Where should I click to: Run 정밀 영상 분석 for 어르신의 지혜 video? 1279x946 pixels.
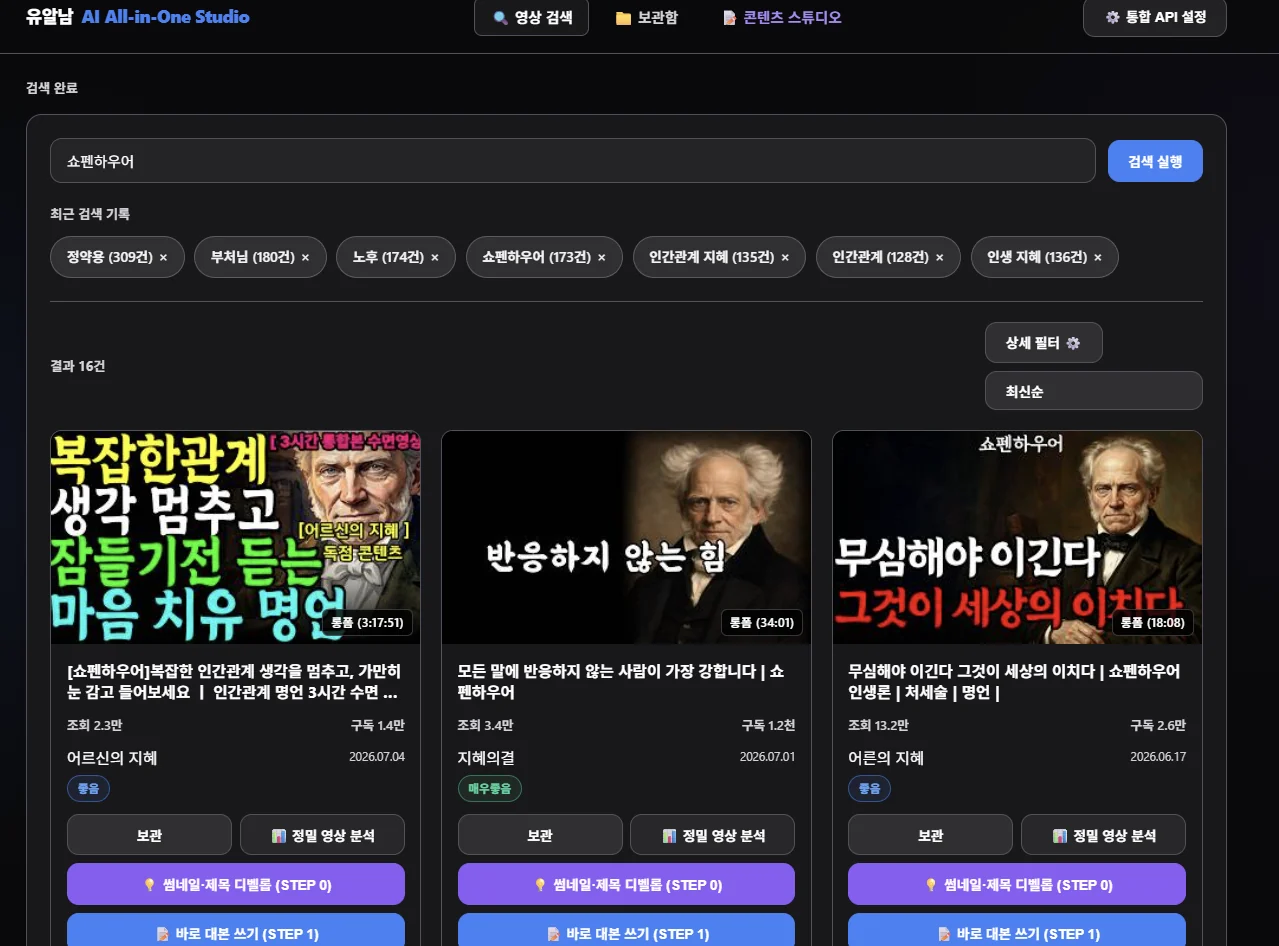click(x=322, y=835)
